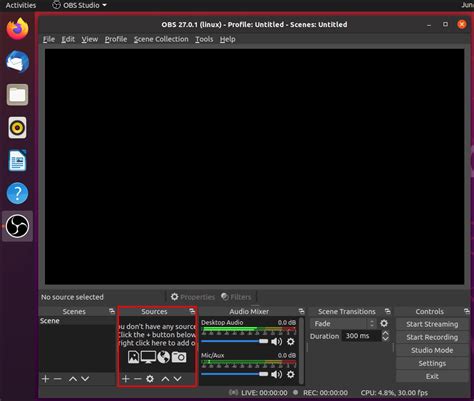Click the image source icon in Sources
The image size is (474, 401).
(133, 357)
